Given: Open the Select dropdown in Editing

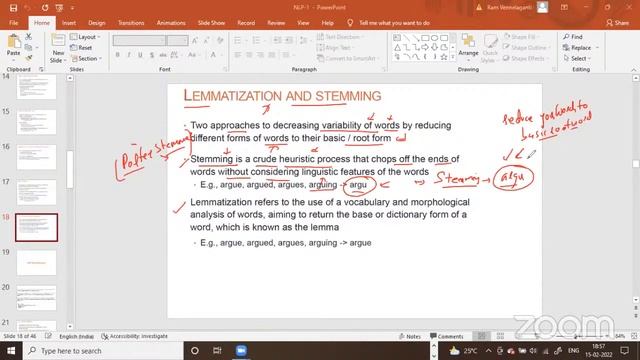Looking at the screenshot, I should pyautogui.click(x=578, y=58).
